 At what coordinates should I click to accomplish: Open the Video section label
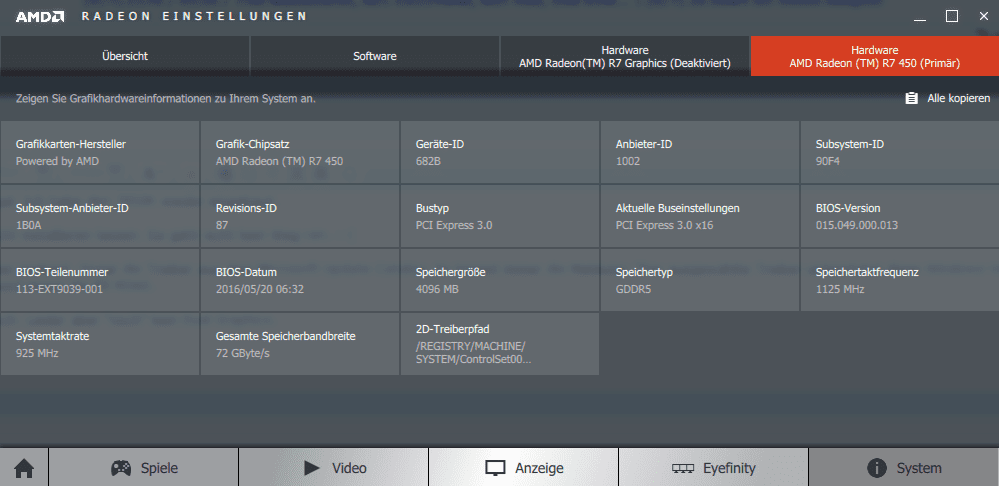tap(349, 468)
